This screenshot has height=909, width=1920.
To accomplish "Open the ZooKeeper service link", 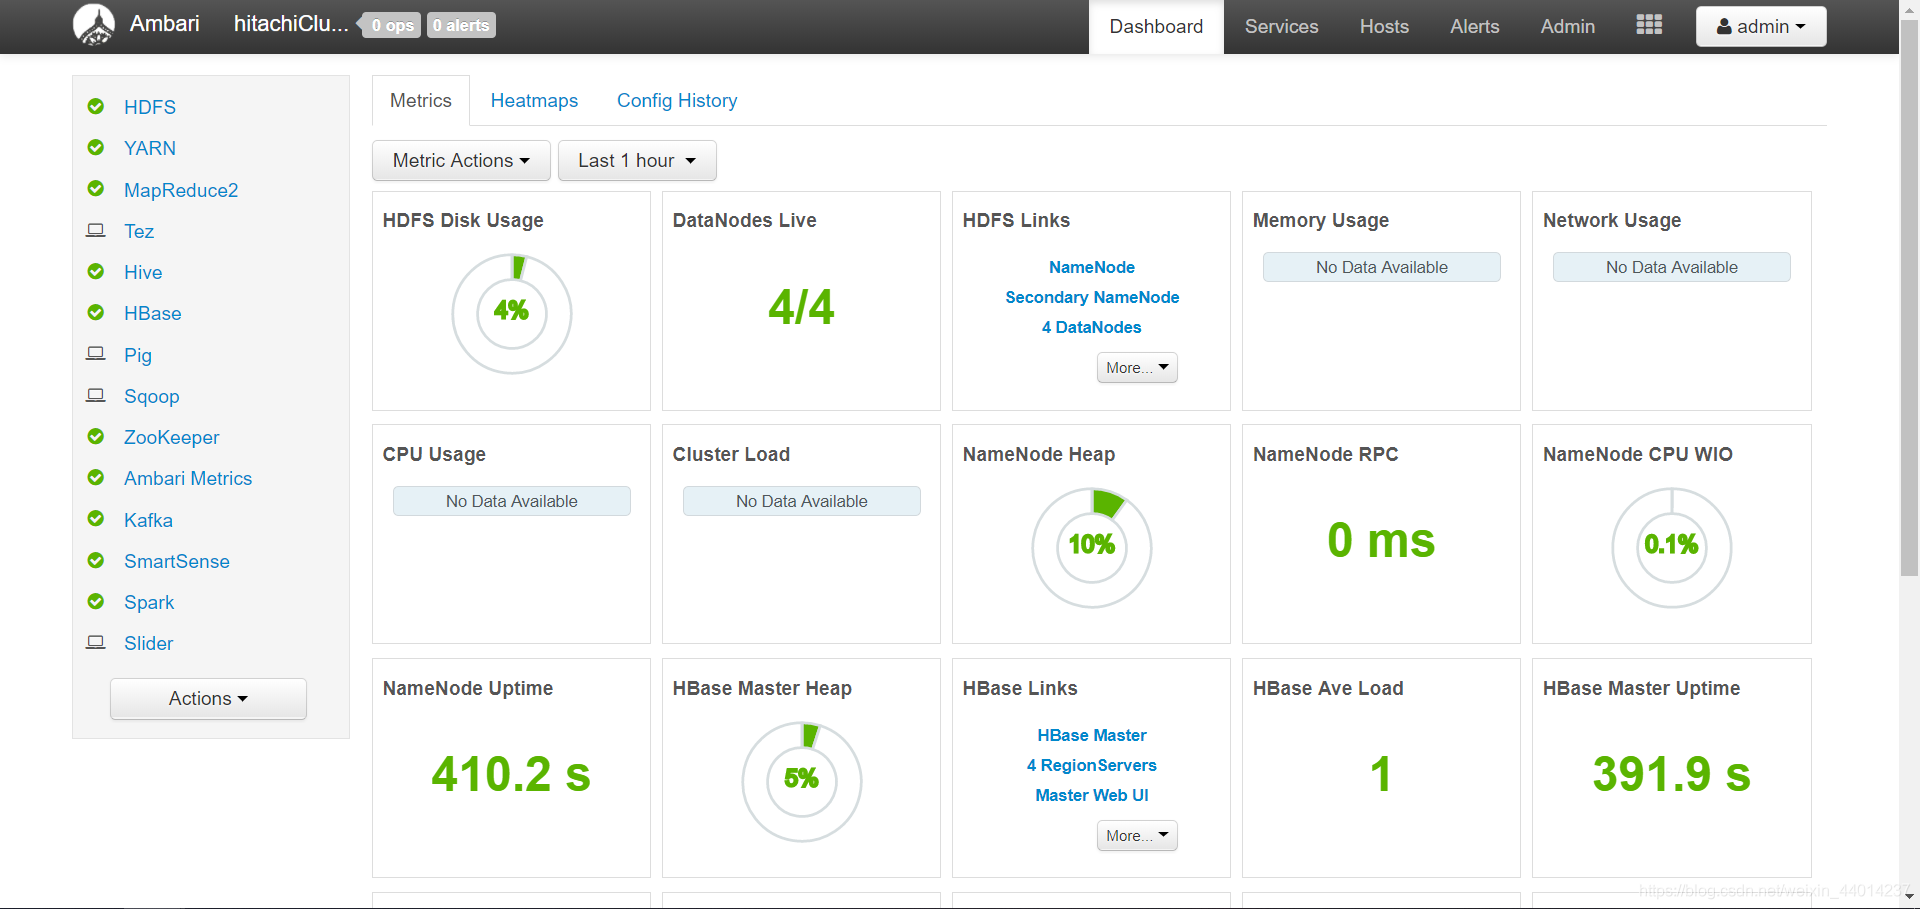I will pyautogui.click(x=172, y=437).
